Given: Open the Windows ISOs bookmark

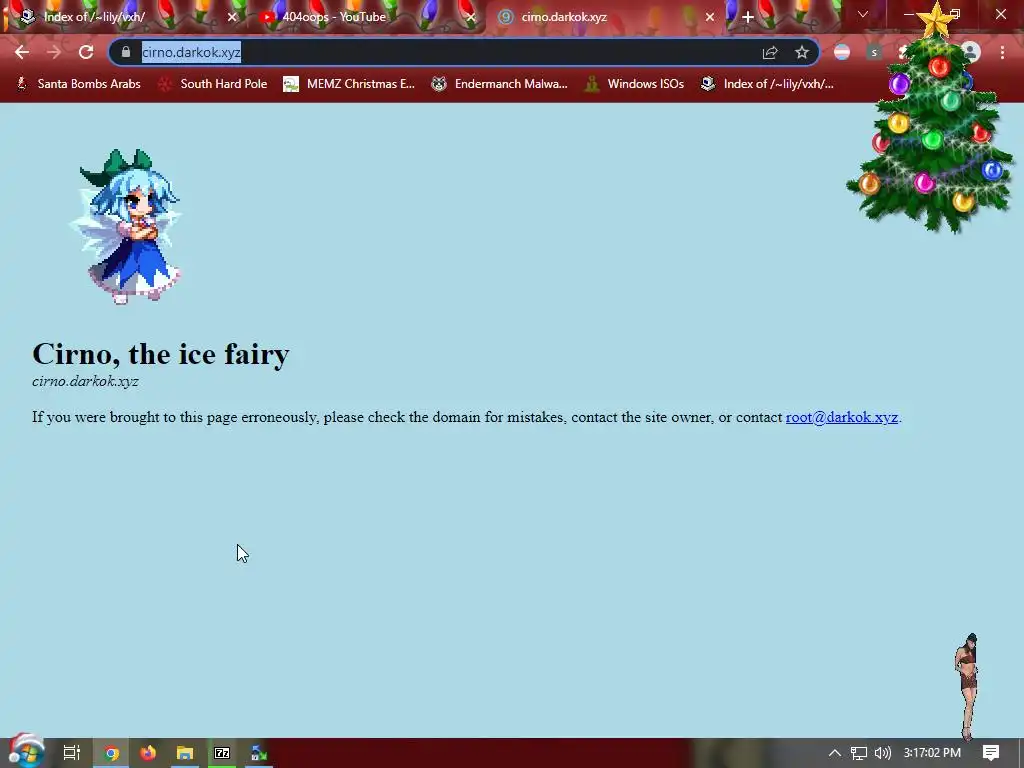Looking at the screenshot, I should click(x=634, y=84).
